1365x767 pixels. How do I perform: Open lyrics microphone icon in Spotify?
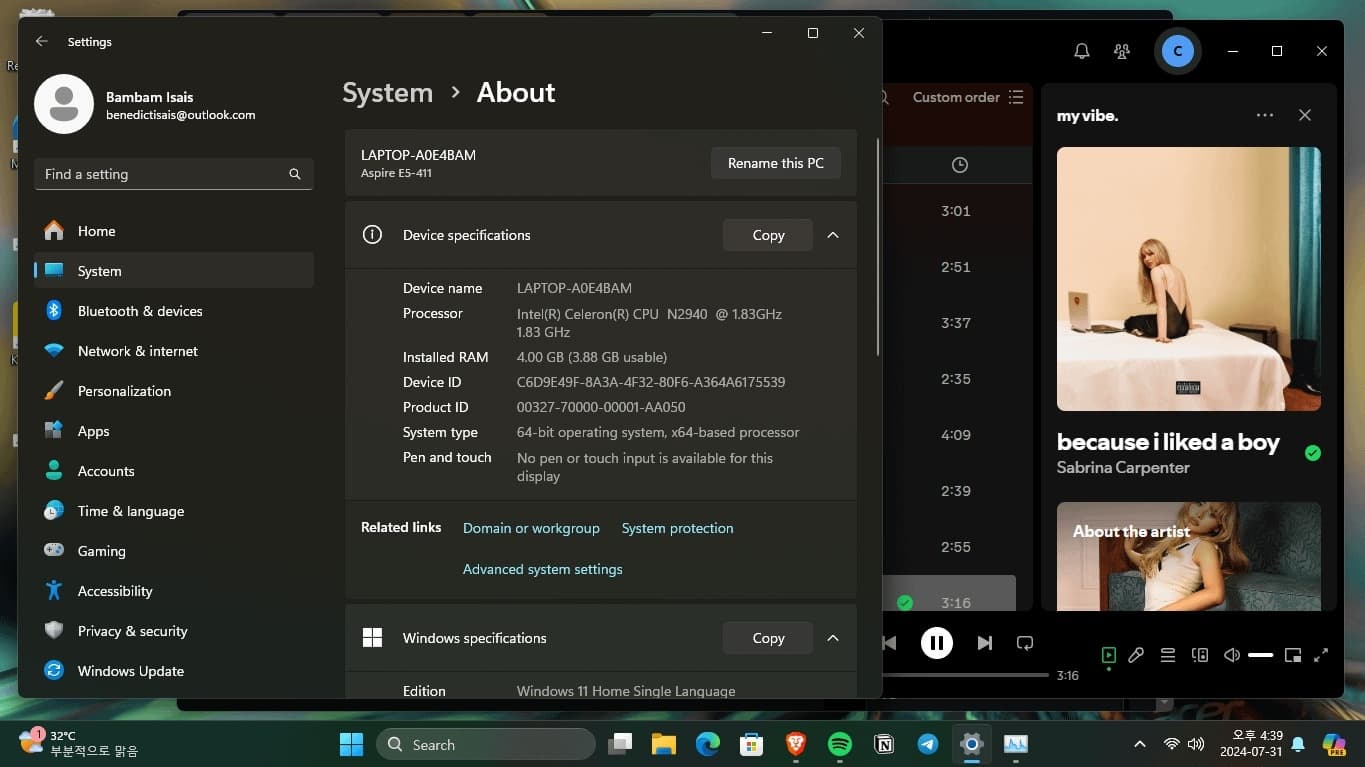pyautogui.click(x=1136, y=656)
